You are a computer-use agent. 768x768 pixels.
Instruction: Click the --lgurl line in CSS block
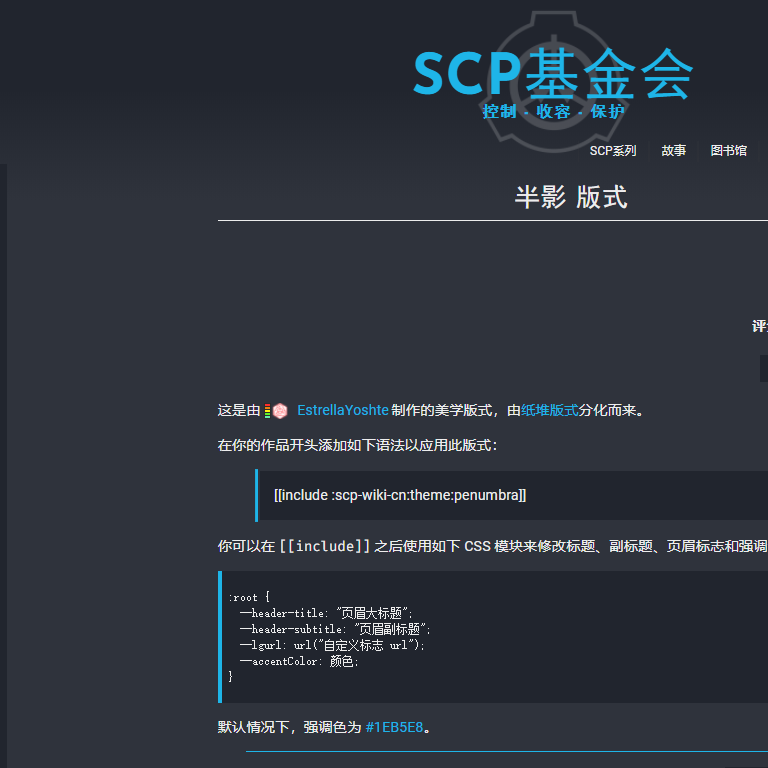tap(332, 645)
